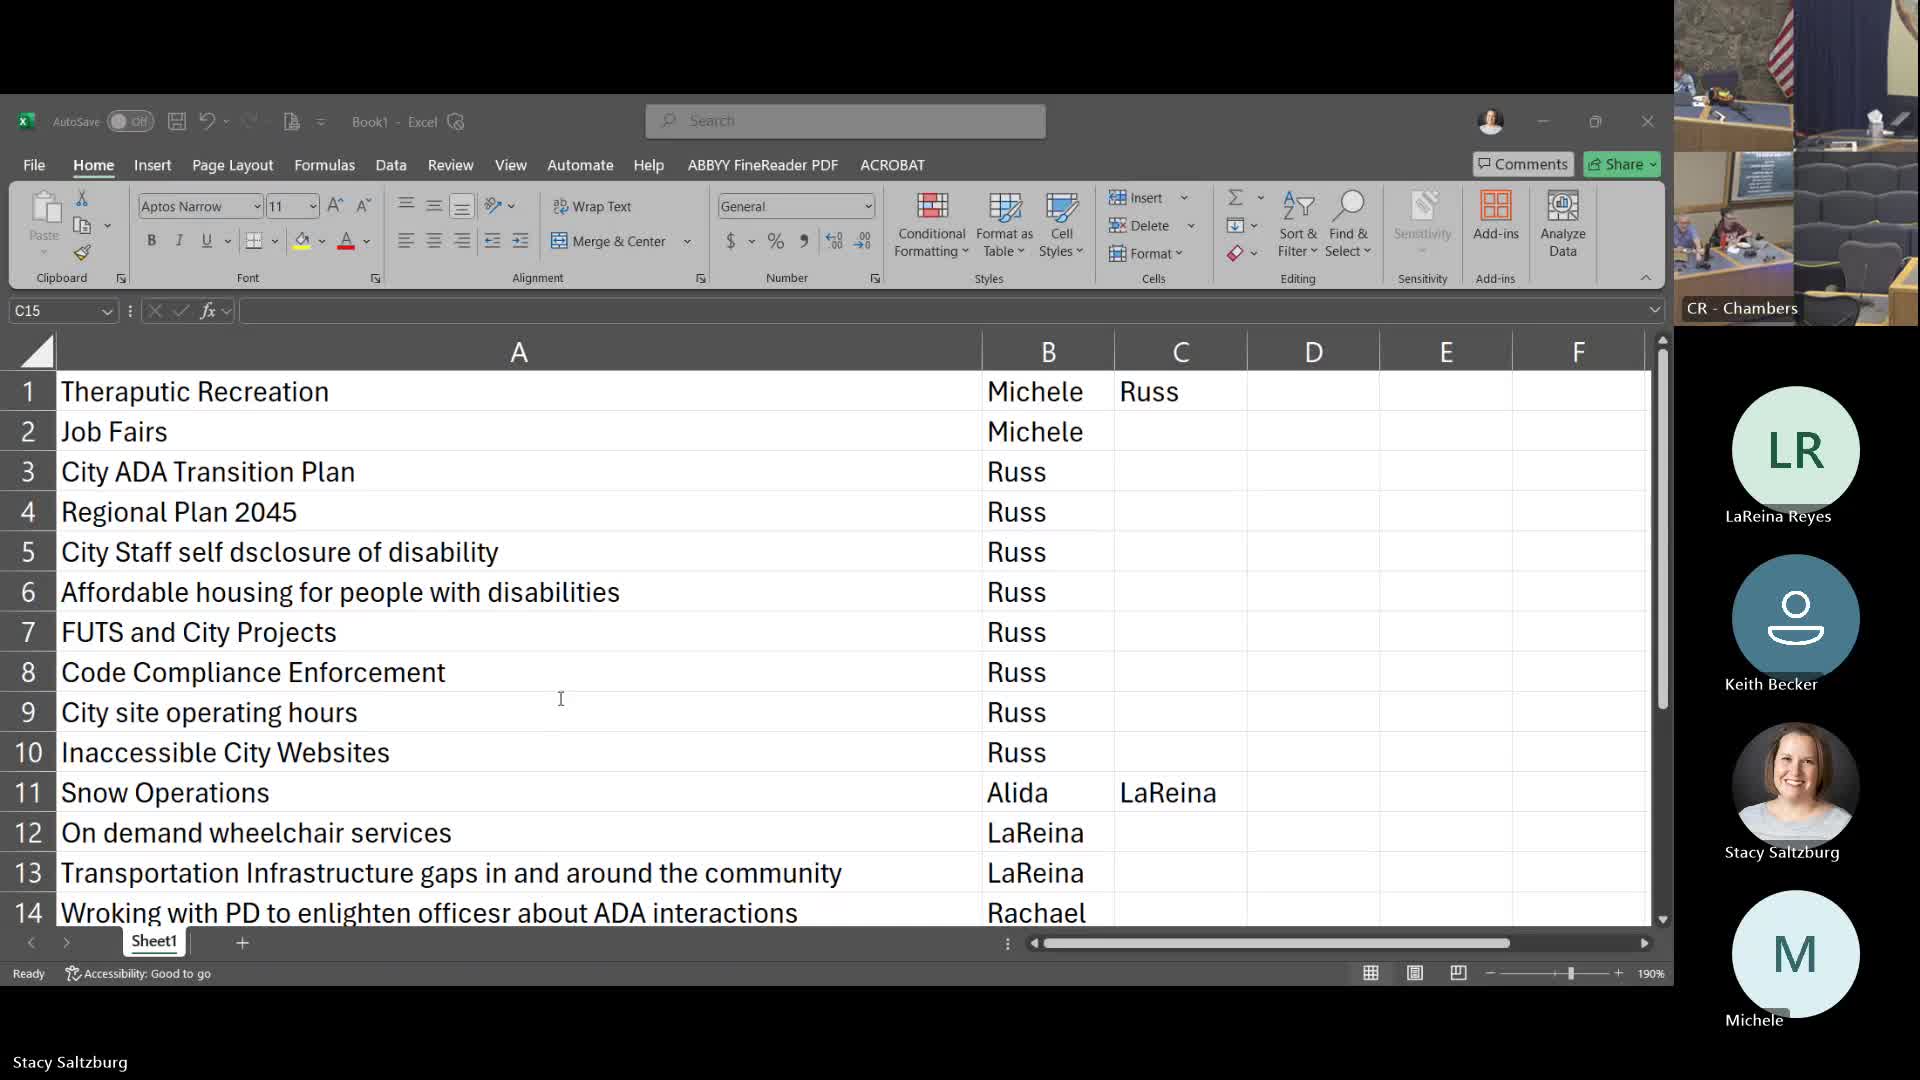1920x1080 pixels.
Task: Expand the Name Box dropdown
Action: click(x=107, y=311)
